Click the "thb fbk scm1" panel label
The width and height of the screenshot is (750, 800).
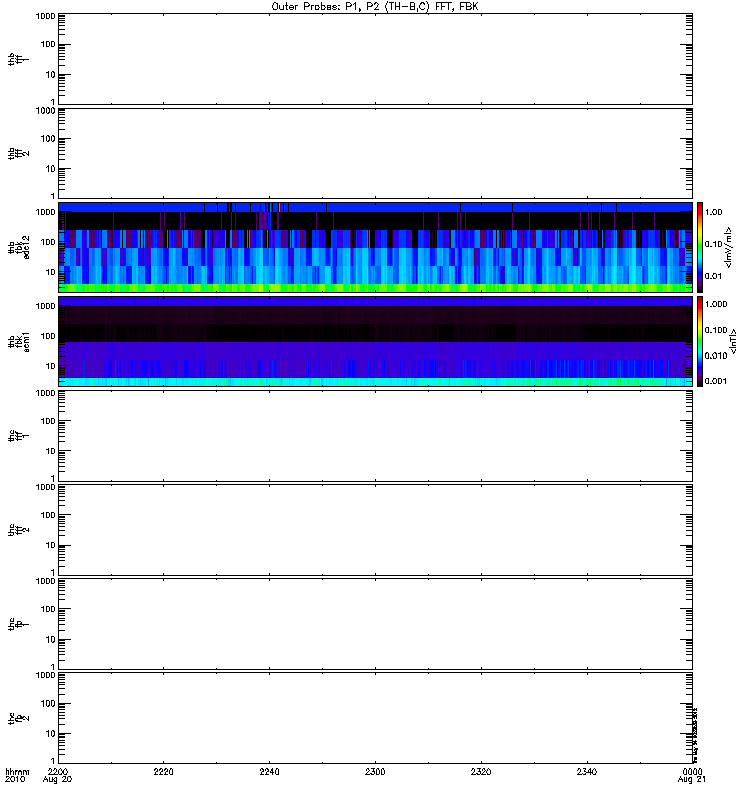click(19, 341)
